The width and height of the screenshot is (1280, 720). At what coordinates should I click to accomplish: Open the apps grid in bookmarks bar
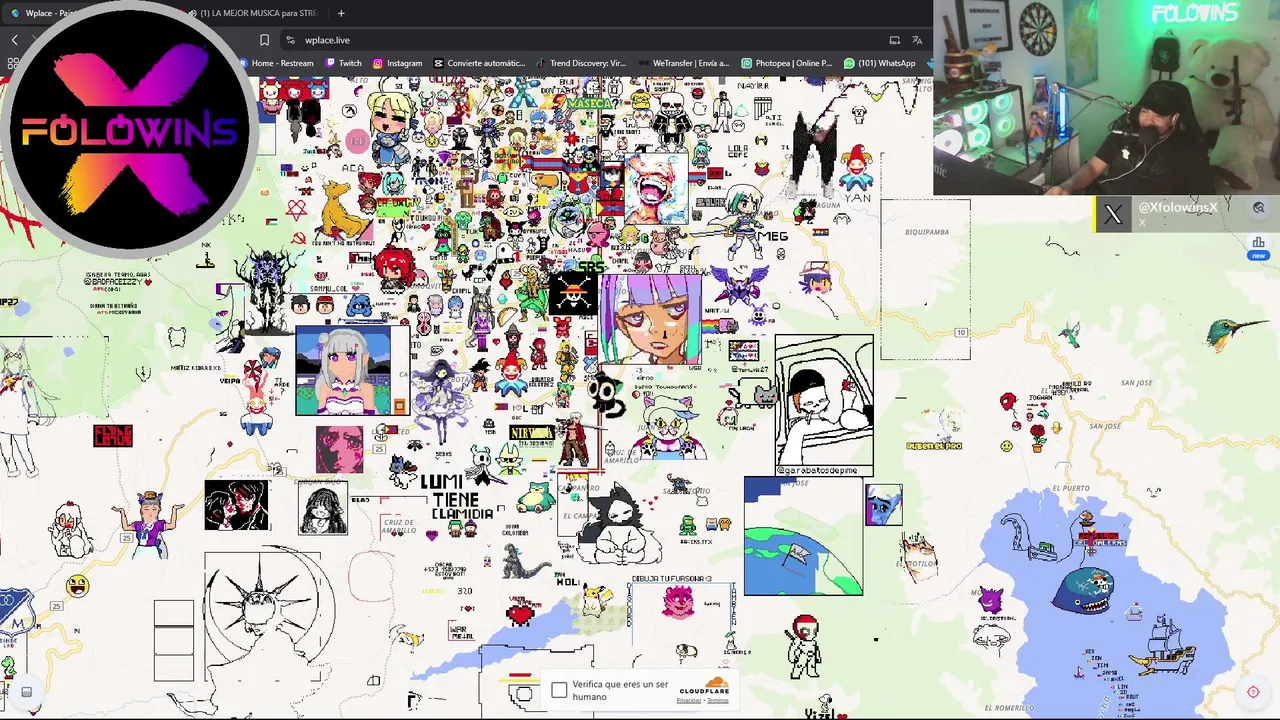(12, 63)
